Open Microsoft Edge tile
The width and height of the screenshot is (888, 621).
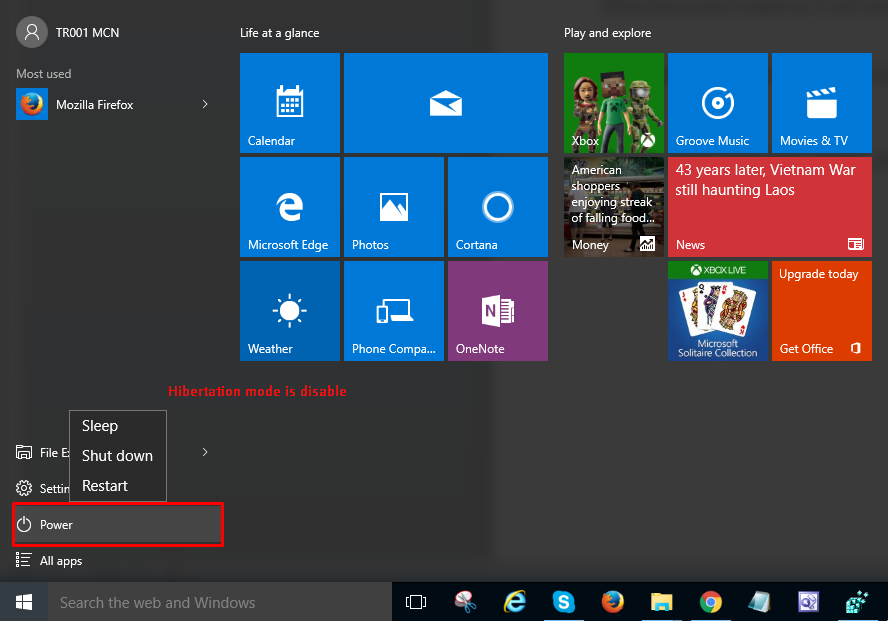290,207
